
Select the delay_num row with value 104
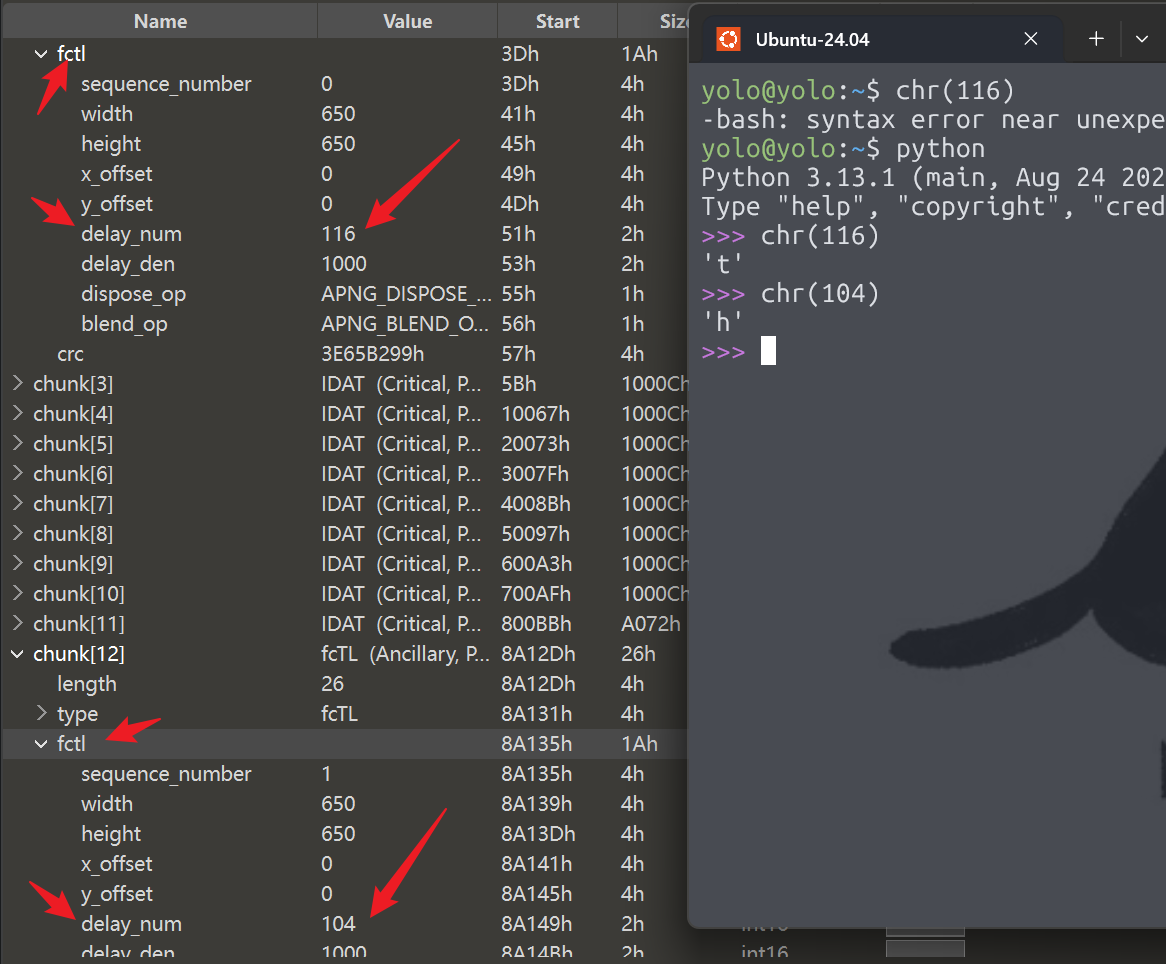coord(131,924)
